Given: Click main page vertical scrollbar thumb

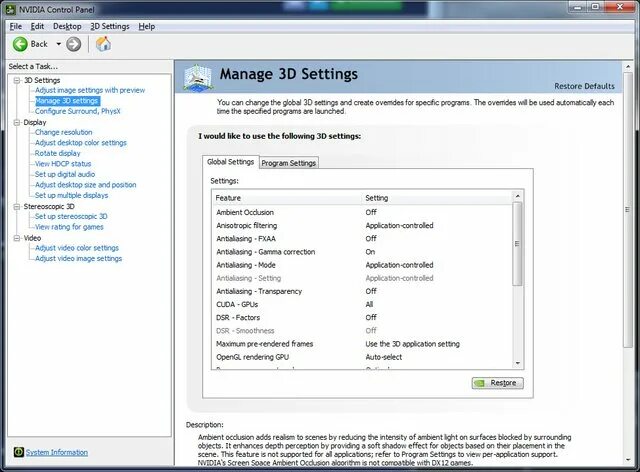Looking at the screenshot, I should click(628, 210).
